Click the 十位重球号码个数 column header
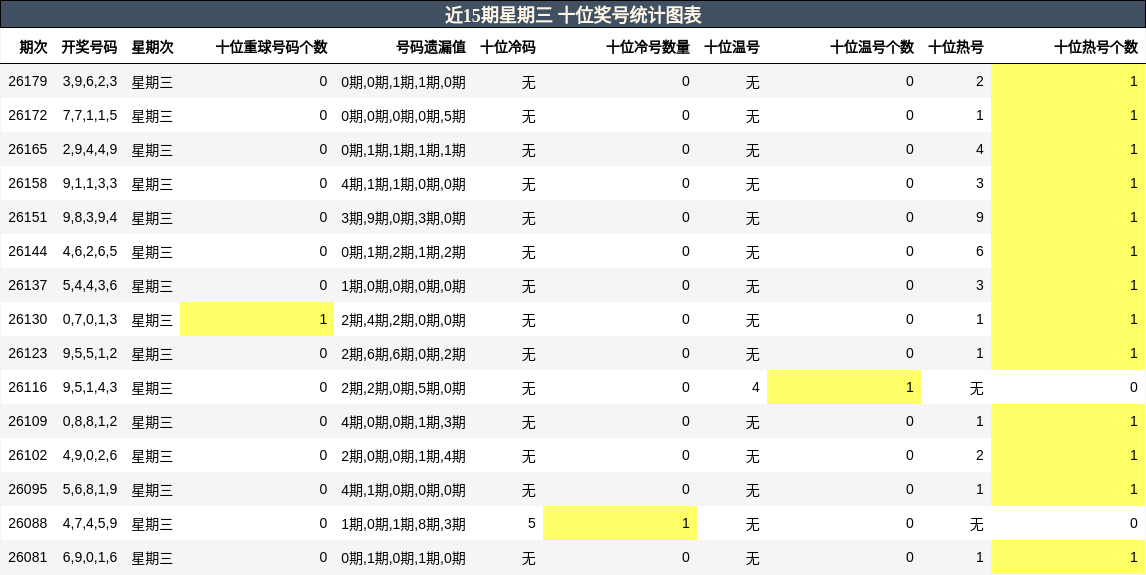This screenshot has height=575, width=1146. pos(271,47)
